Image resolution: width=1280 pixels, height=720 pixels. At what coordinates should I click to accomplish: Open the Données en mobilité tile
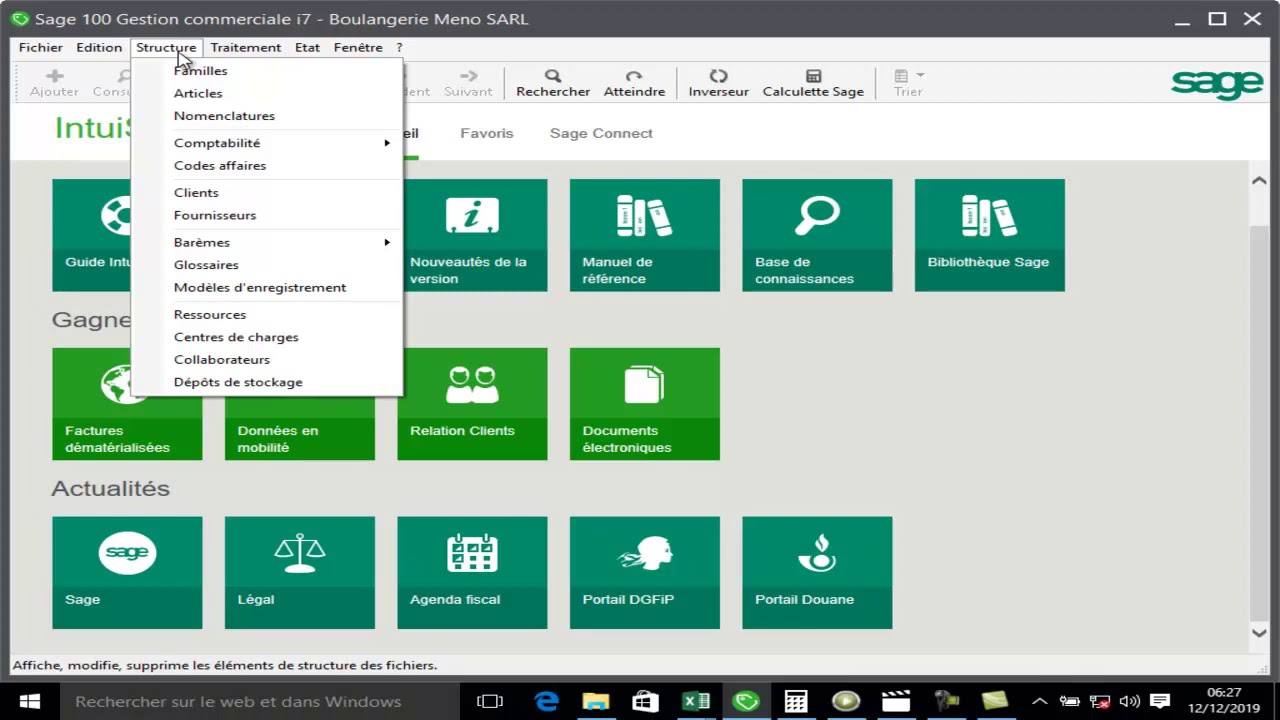300,430
